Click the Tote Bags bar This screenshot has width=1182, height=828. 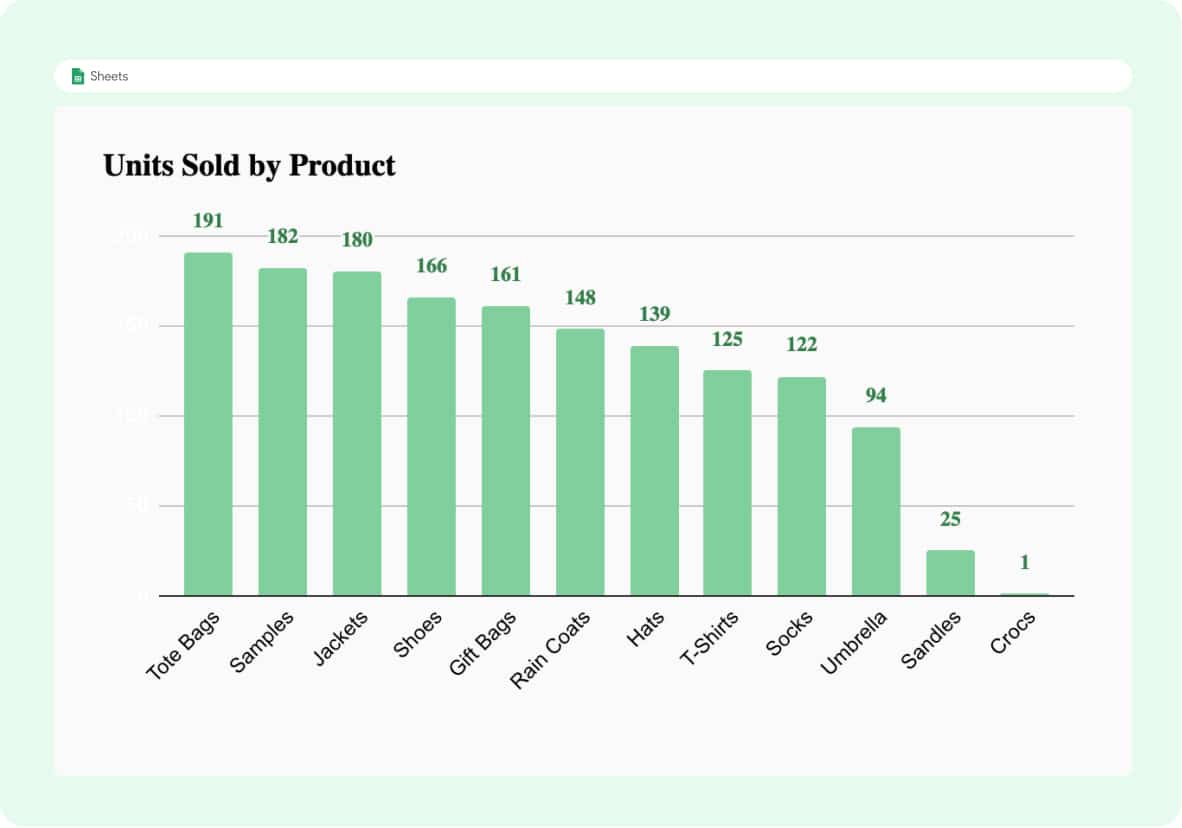tap(208, 424)
